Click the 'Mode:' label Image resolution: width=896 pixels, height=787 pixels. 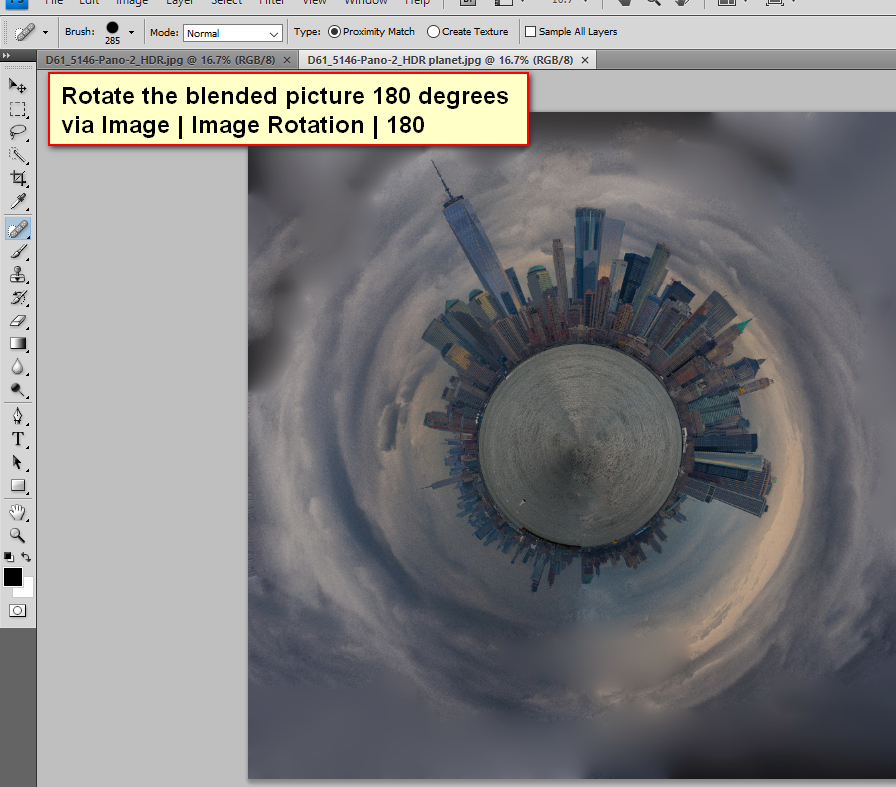coord(164,33)
